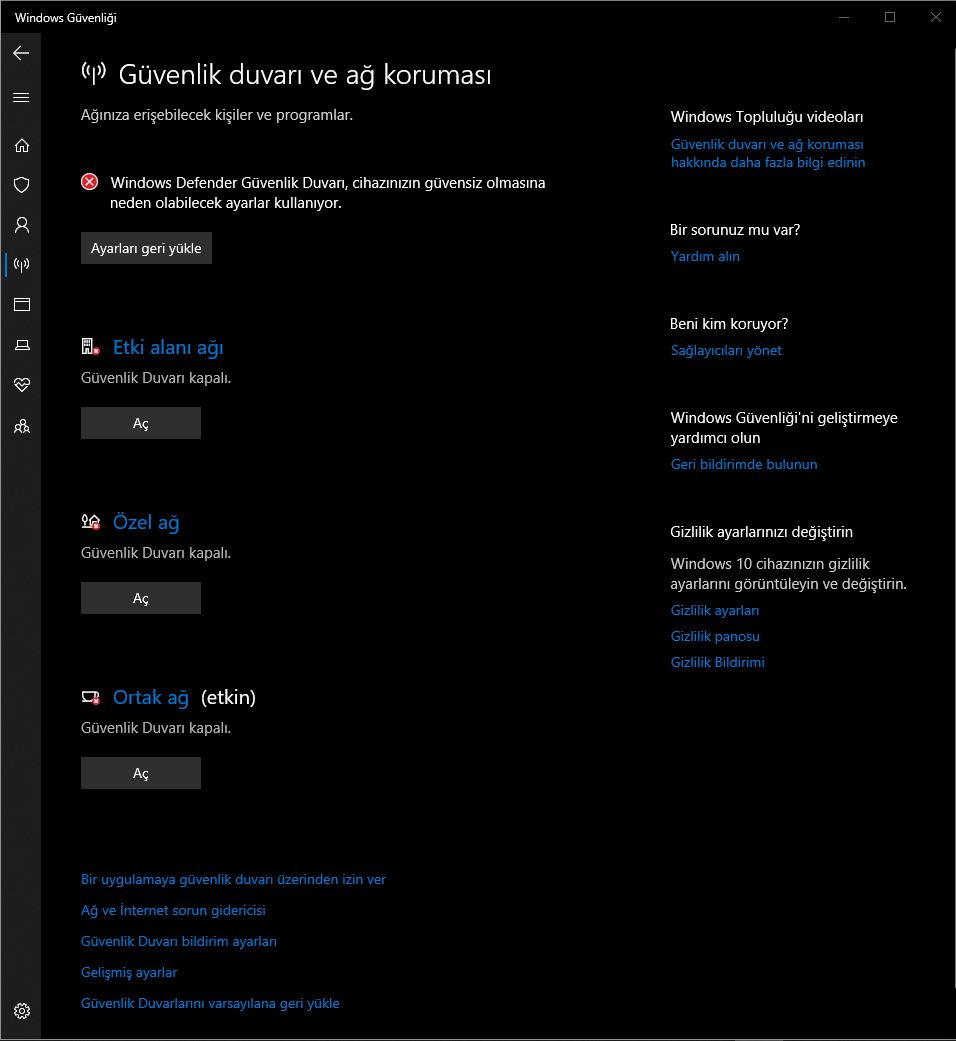This screenshot has height=1041, width=956.
Task: Open Virus & threat protection shield icon
Action: (22, 185)
